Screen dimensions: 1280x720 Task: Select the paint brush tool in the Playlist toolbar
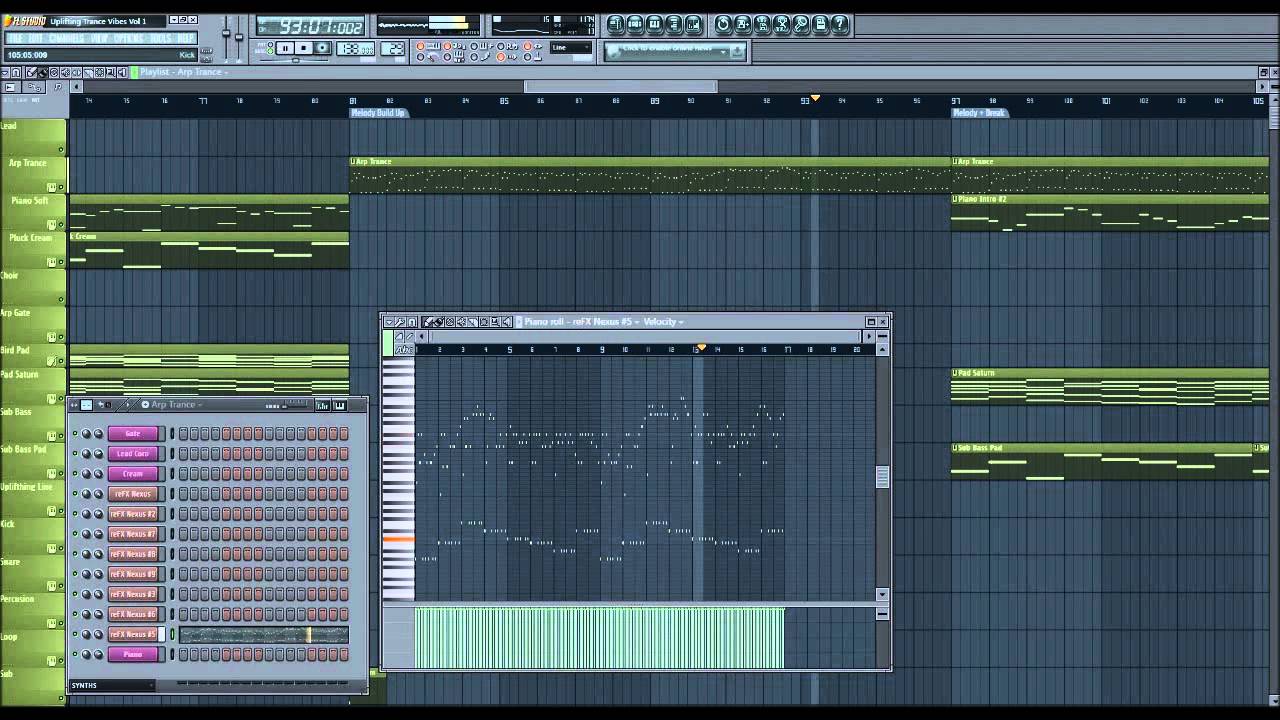[42, 72]
